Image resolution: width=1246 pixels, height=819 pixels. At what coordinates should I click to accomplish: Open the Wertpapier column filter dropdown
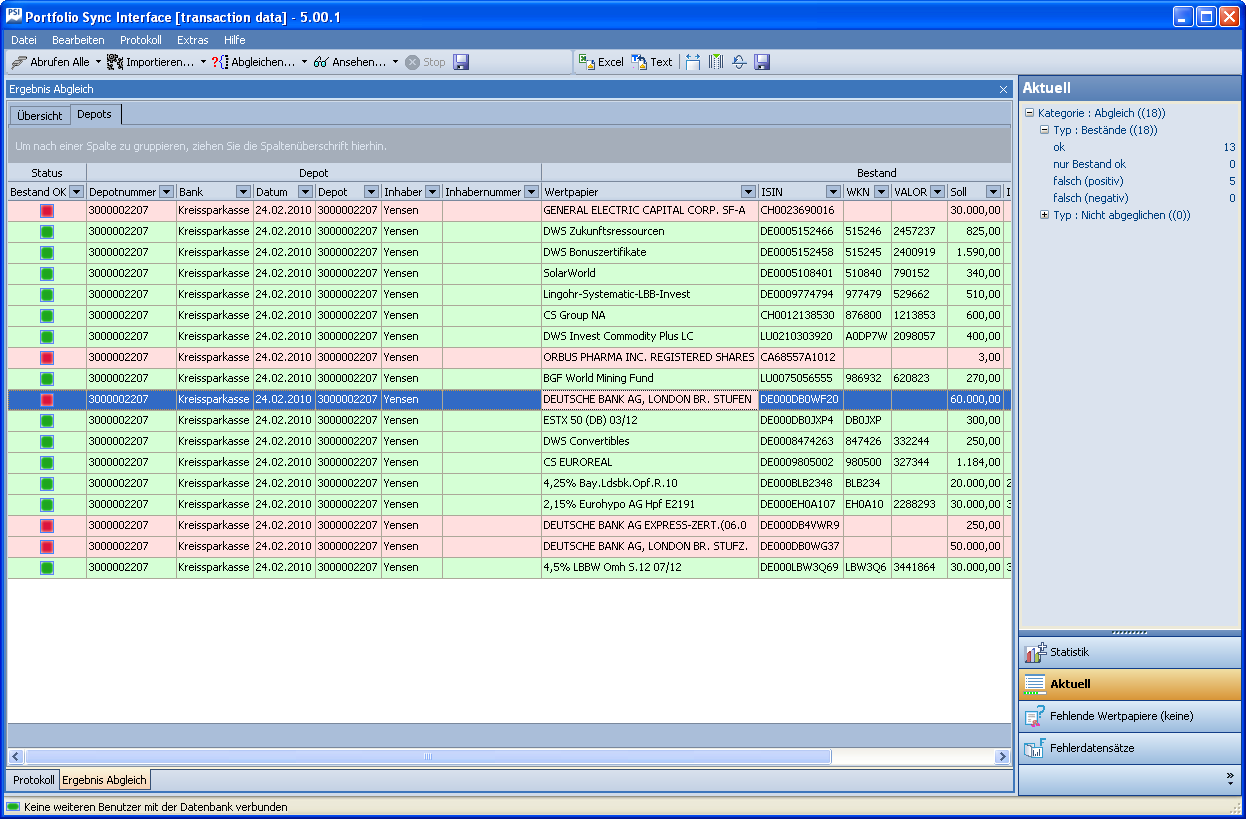pos(748,192)
